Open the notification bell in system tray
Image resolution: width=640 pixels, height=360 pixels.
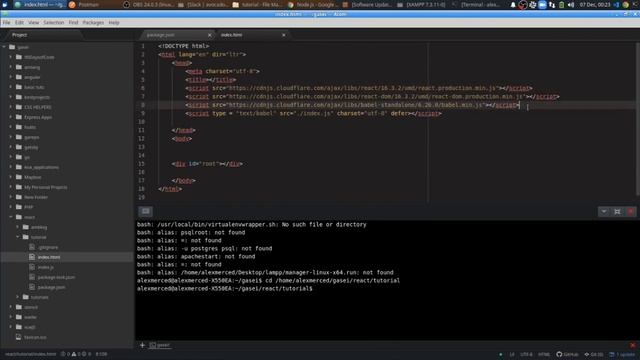click(513, 5)
